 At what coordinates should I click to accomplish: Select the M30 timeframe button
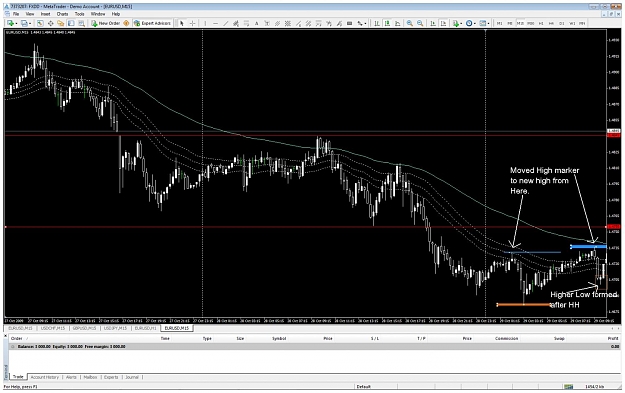(x=530, y=24)
